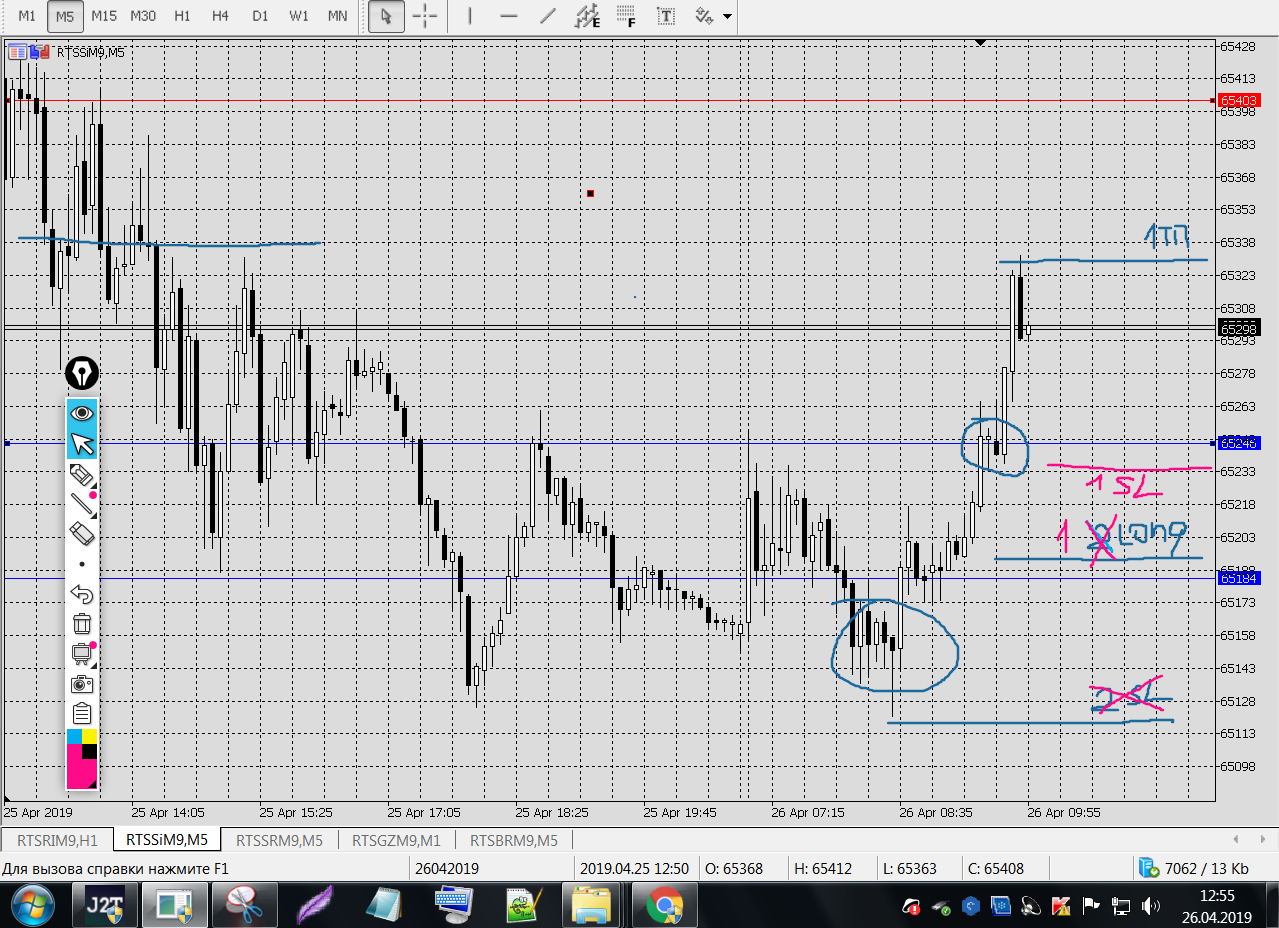Click the one-click trading panel icon on chart
The image size is (1279, 928).
[x=17, y=52]
